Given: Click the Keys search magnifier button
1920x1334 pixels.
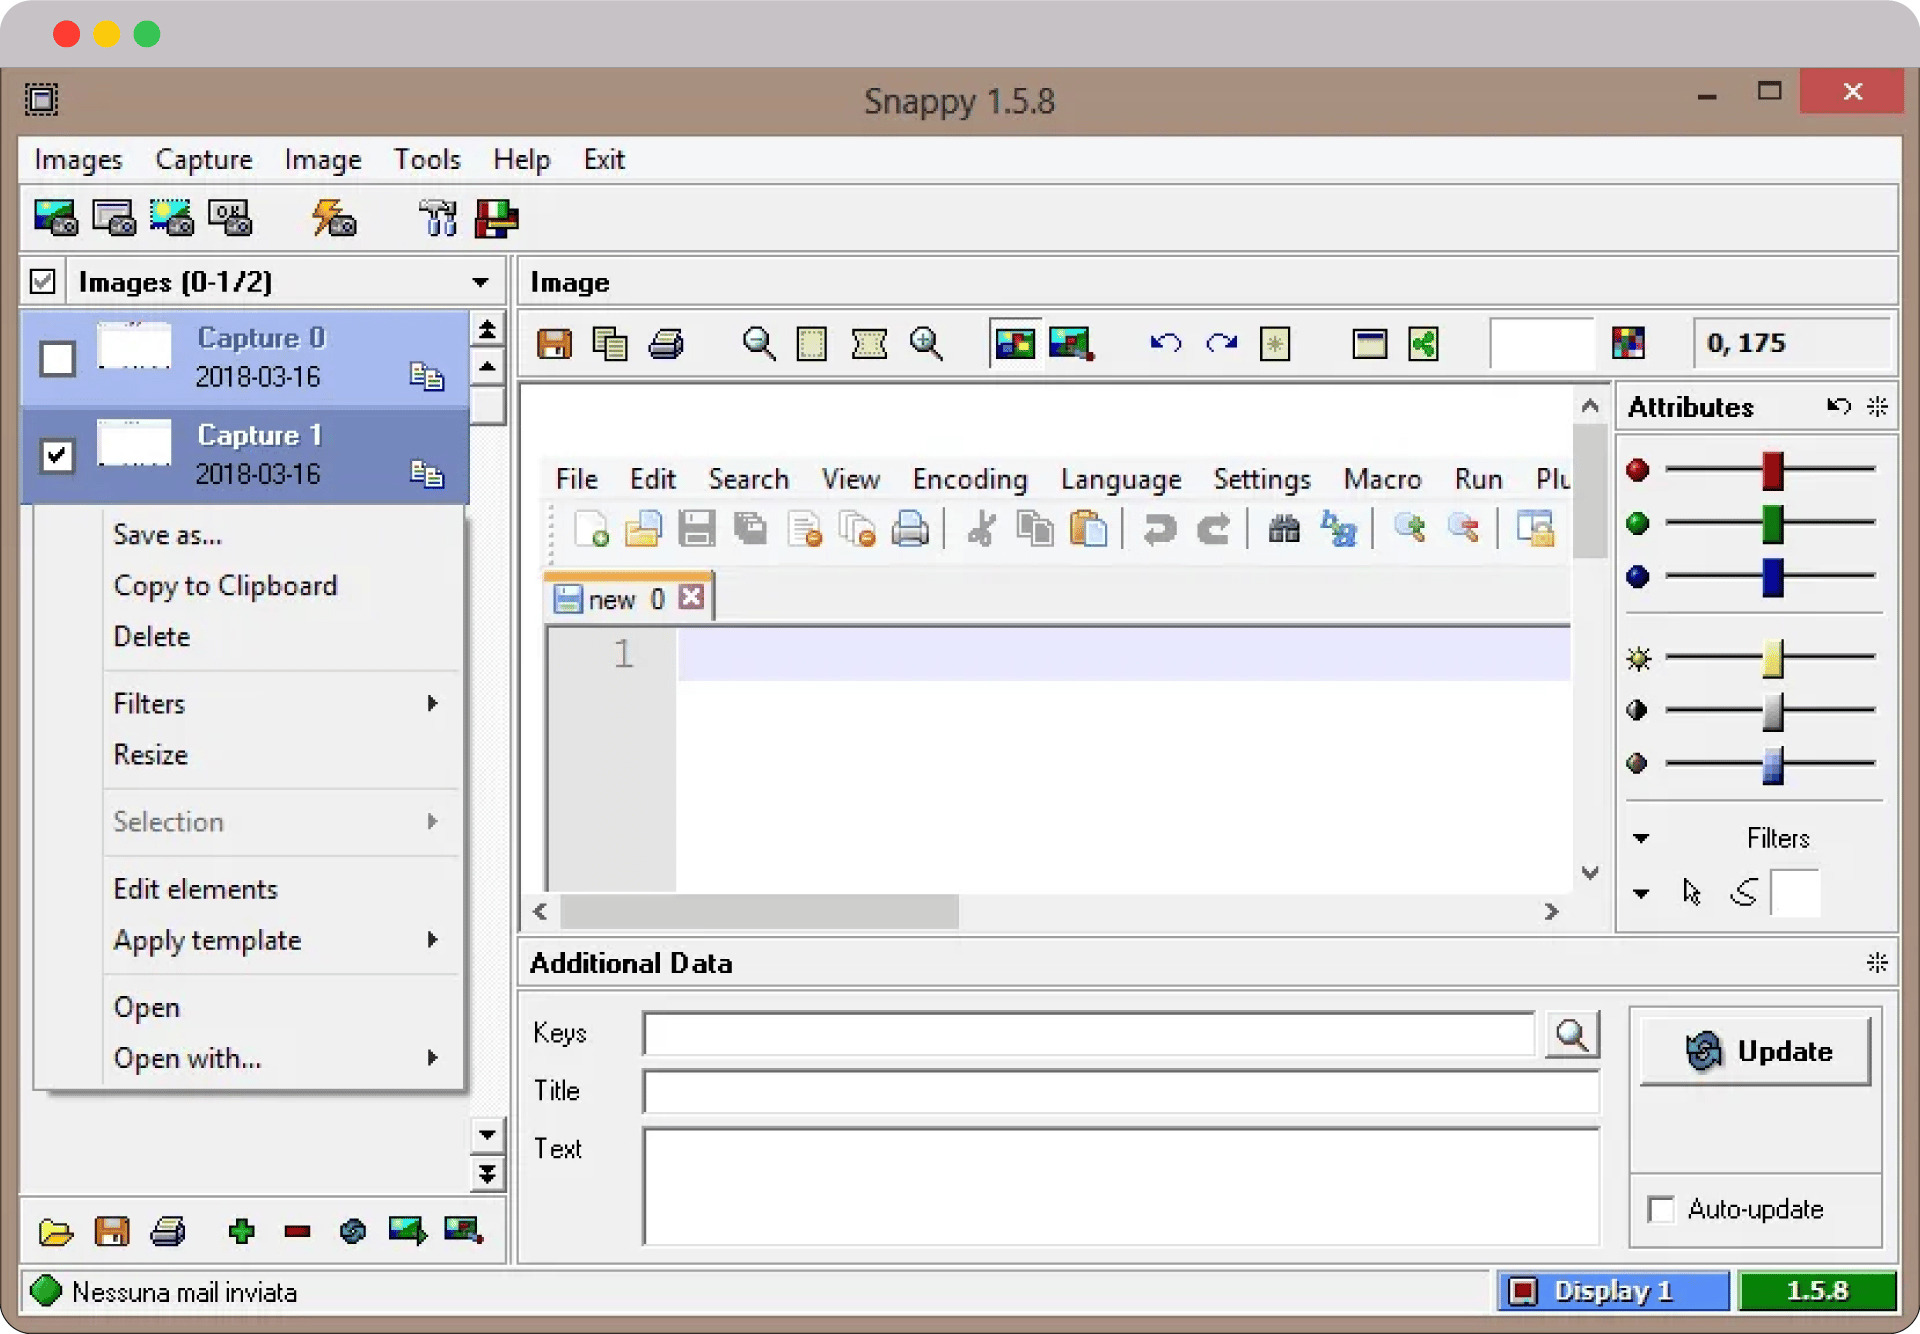Looking at the screenshot, I should tap(1572, 1034).
